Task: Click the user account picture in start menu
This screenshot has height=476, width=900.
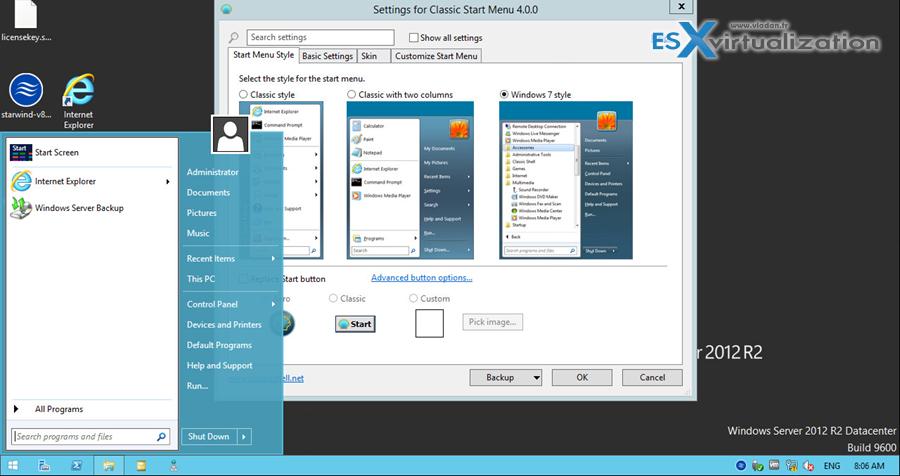Action: pyautogui.click(x=230, y=134)
